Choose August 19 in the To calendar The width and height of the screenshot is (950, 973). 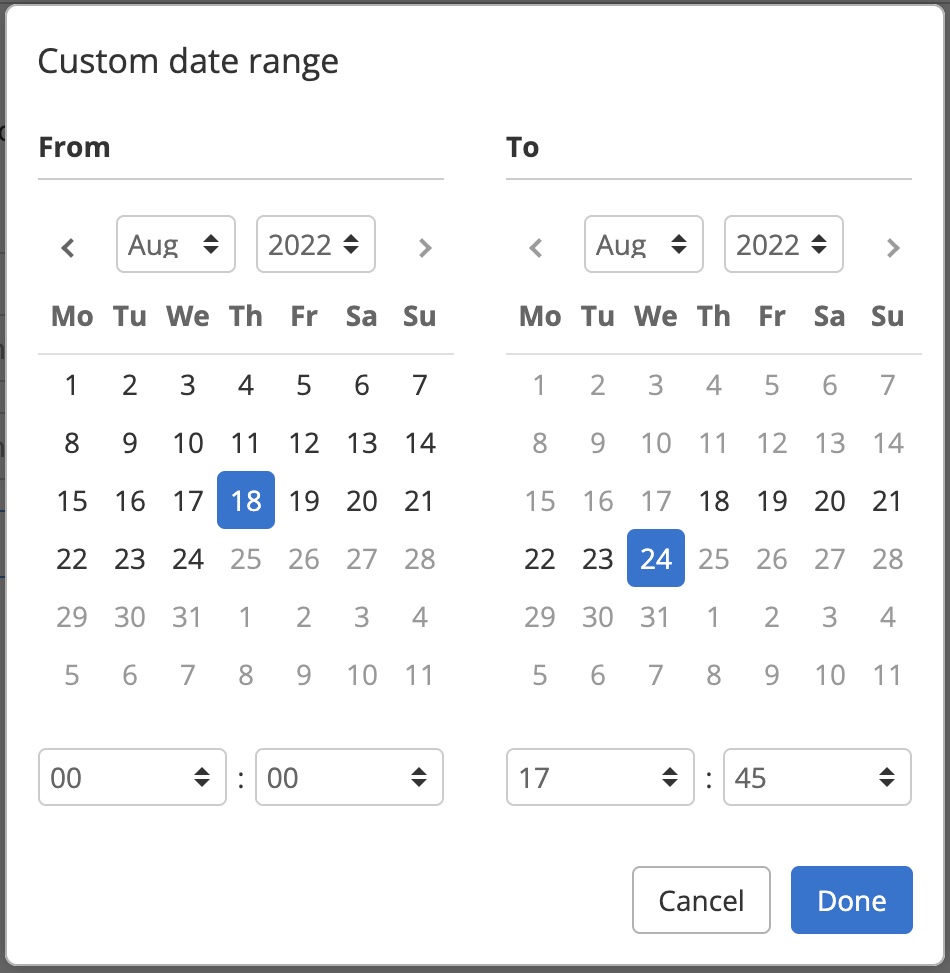771,501
